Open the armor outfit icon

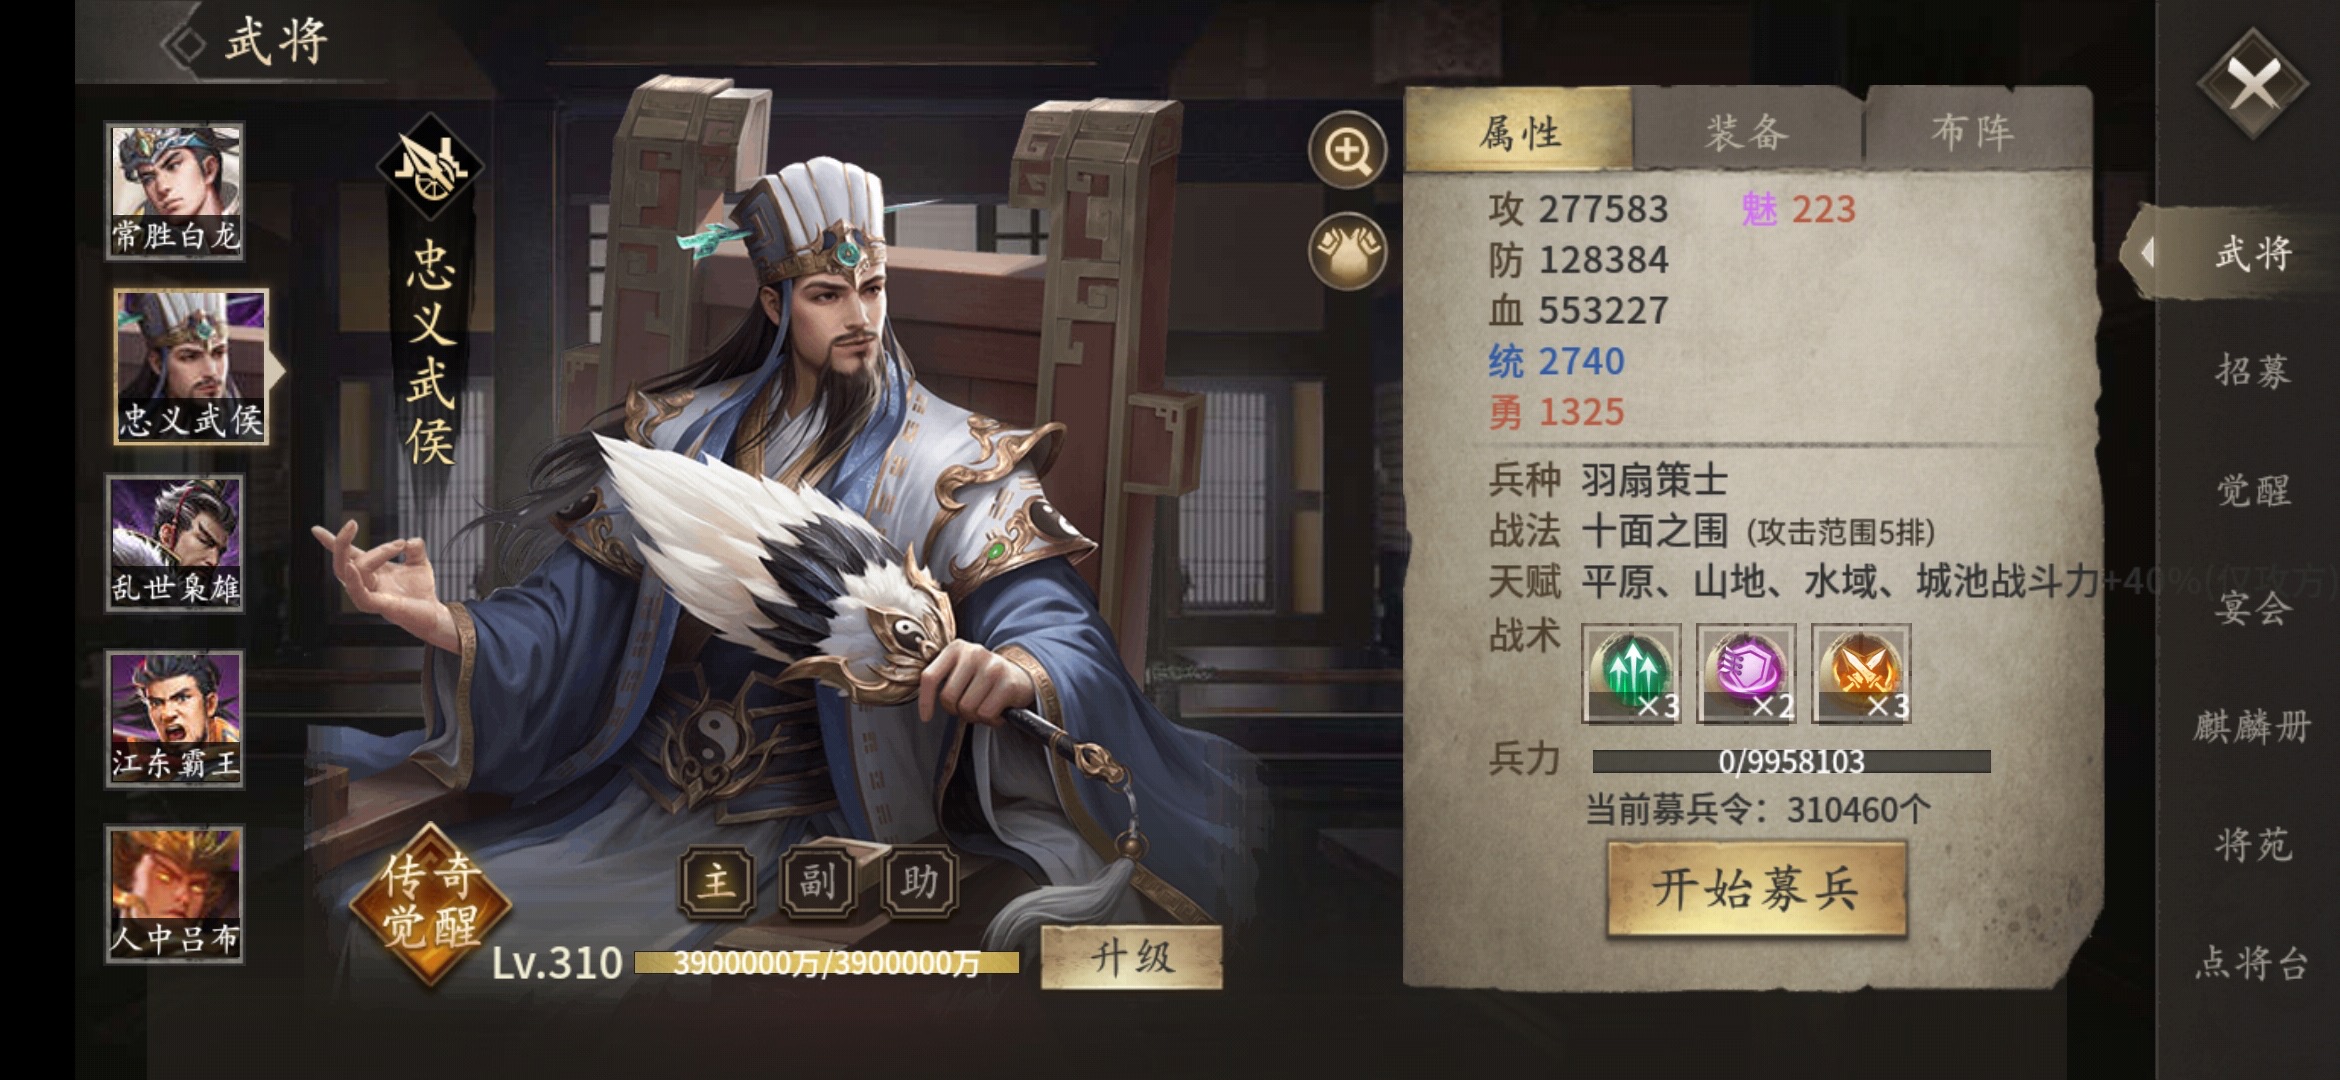[1347, 251]
